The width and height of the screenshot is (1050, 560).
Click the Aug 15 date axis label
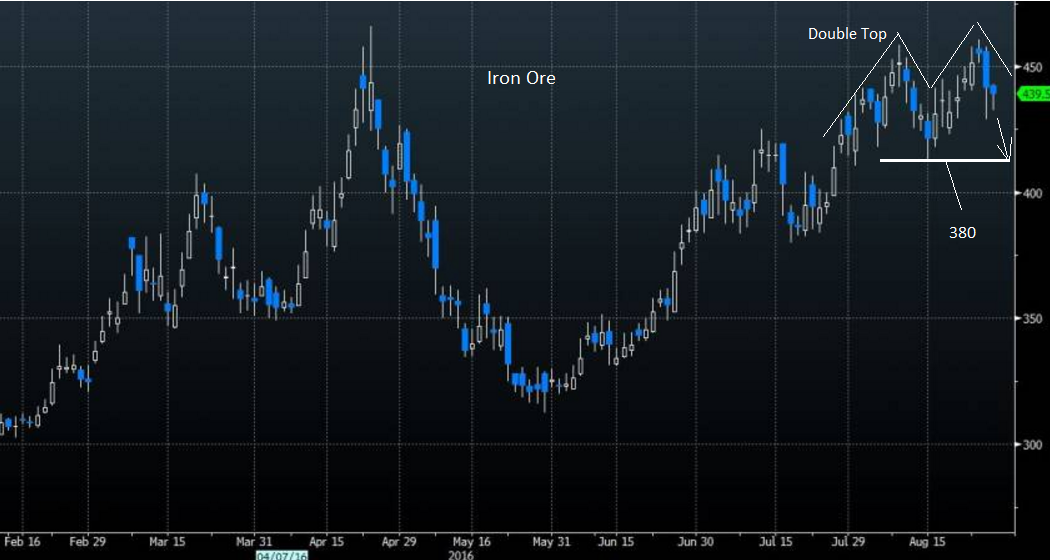click(x=927, y=541)
